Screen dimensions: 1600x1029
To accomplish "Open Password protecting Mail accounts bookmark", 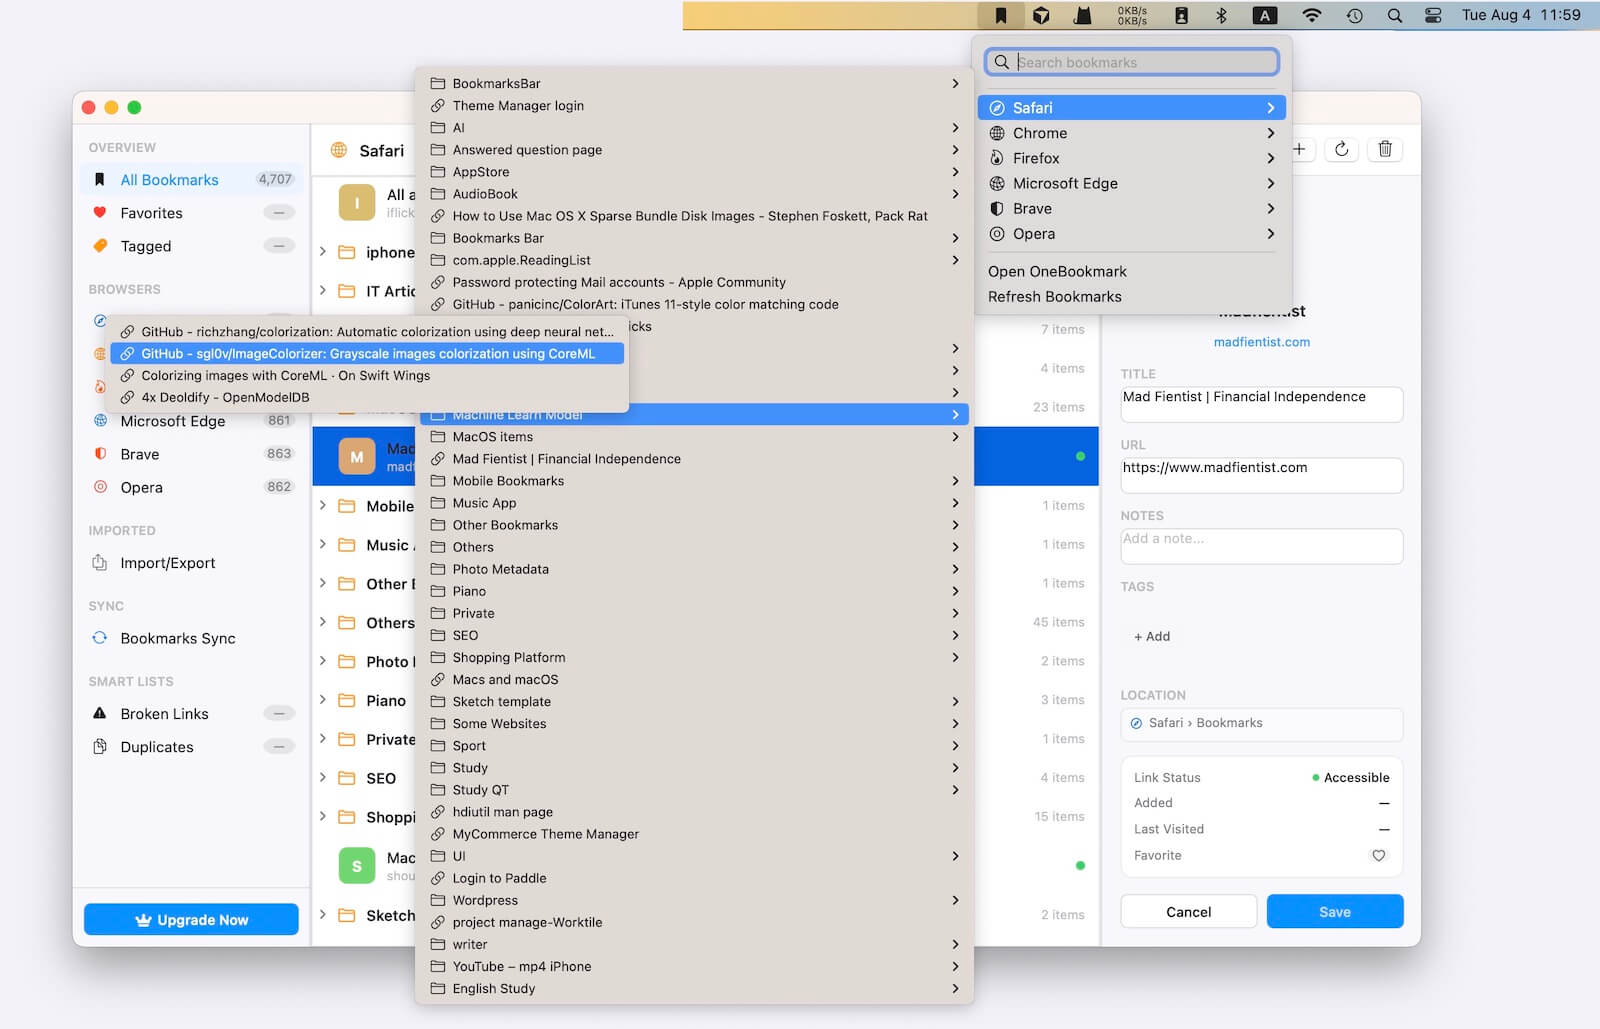I will 694,282.
